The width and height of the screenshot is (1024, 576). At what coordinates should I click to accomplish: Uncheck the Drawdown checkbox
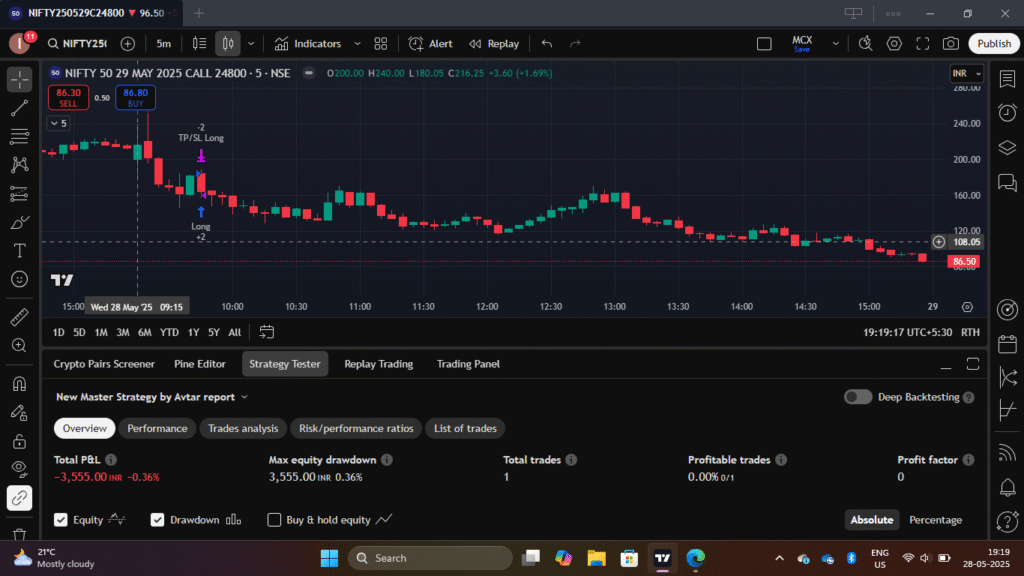pyautogui.click(x=157, y=520)
